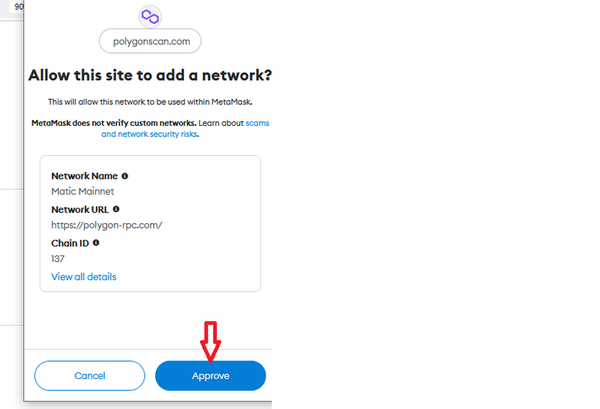600x409 pixels.
Task: Click the Network Name label
Action: pyautogui.click(x=85, y=176)
